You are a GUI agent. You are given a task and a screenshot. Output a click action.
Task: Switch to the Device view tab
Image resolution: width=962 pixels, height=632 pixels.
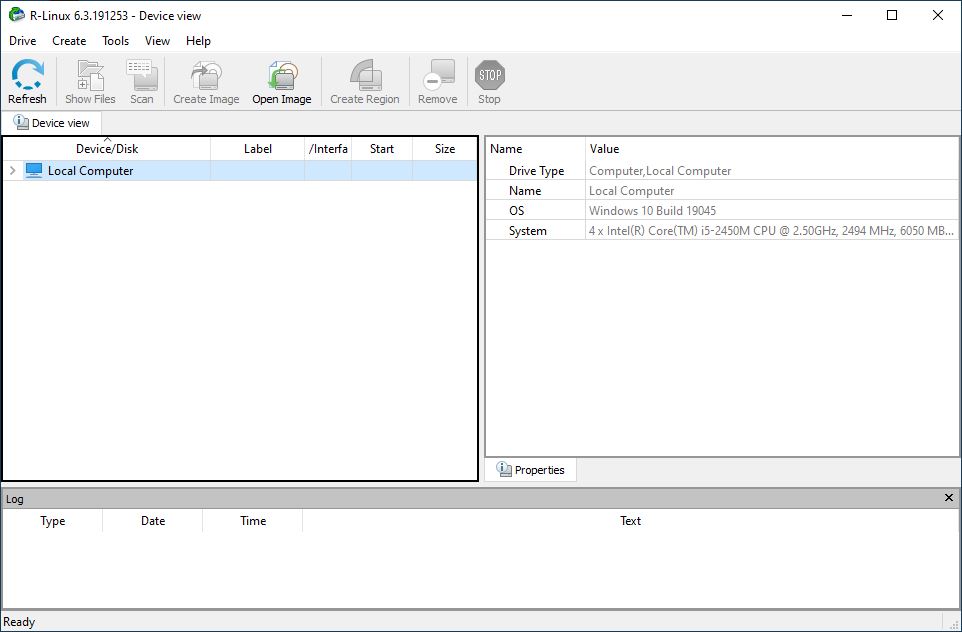click(52, 123)
